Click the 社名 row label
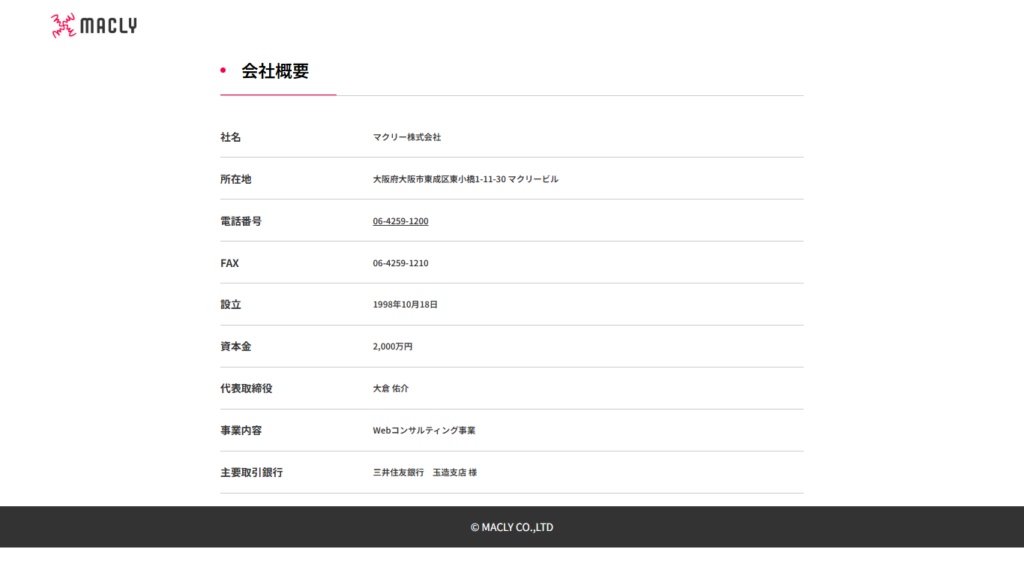1024x576 pixels. (x=231, y=137)
